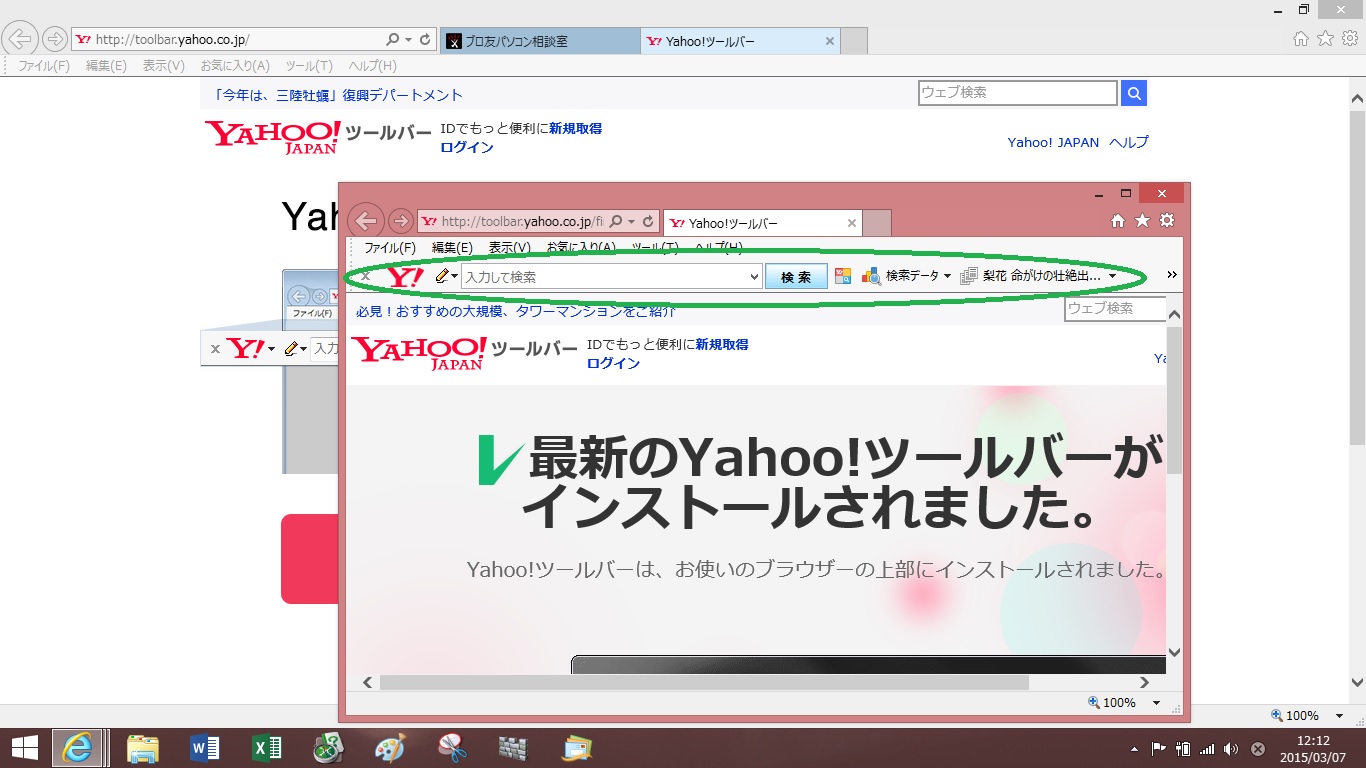Click gear icon in the red-framed window
Viewport: 1366px width, 768px height.
1167,221
